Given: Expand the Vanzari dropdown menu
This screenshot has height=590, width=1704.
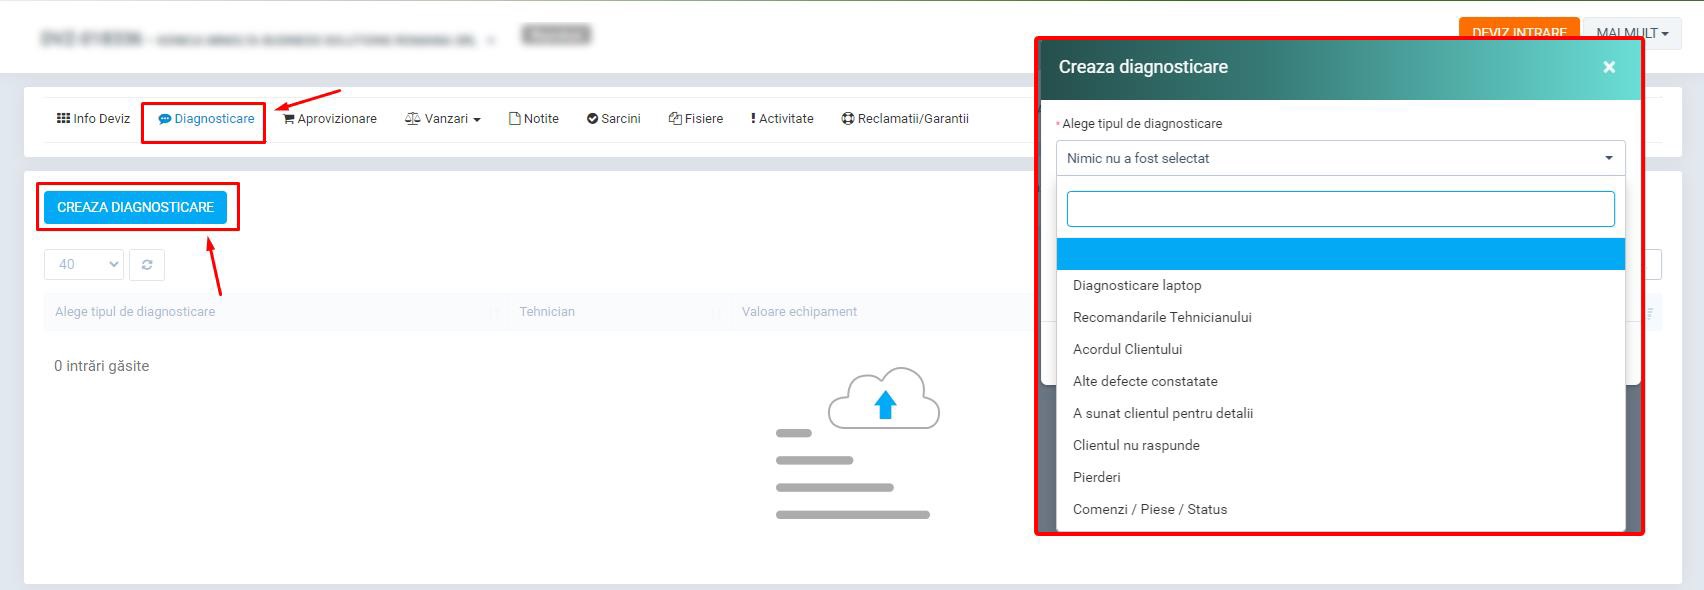Looking at the screenshot, I should [x=442, y=118].
